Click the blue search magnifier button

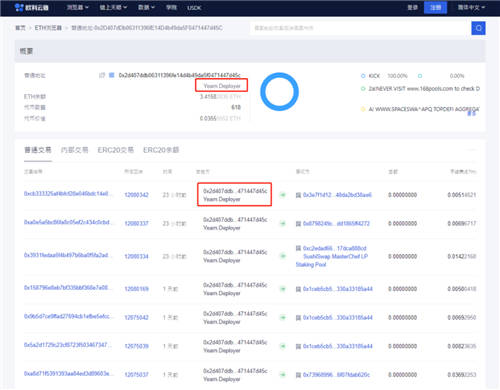(x=478, y=28)
